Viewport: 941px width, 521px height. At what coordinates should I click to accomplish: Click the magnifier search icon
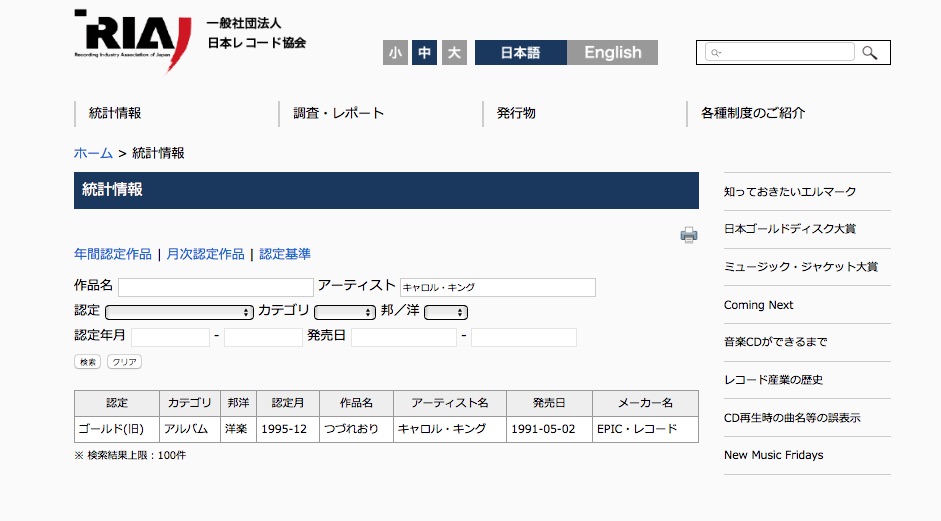tap(870, 53)
